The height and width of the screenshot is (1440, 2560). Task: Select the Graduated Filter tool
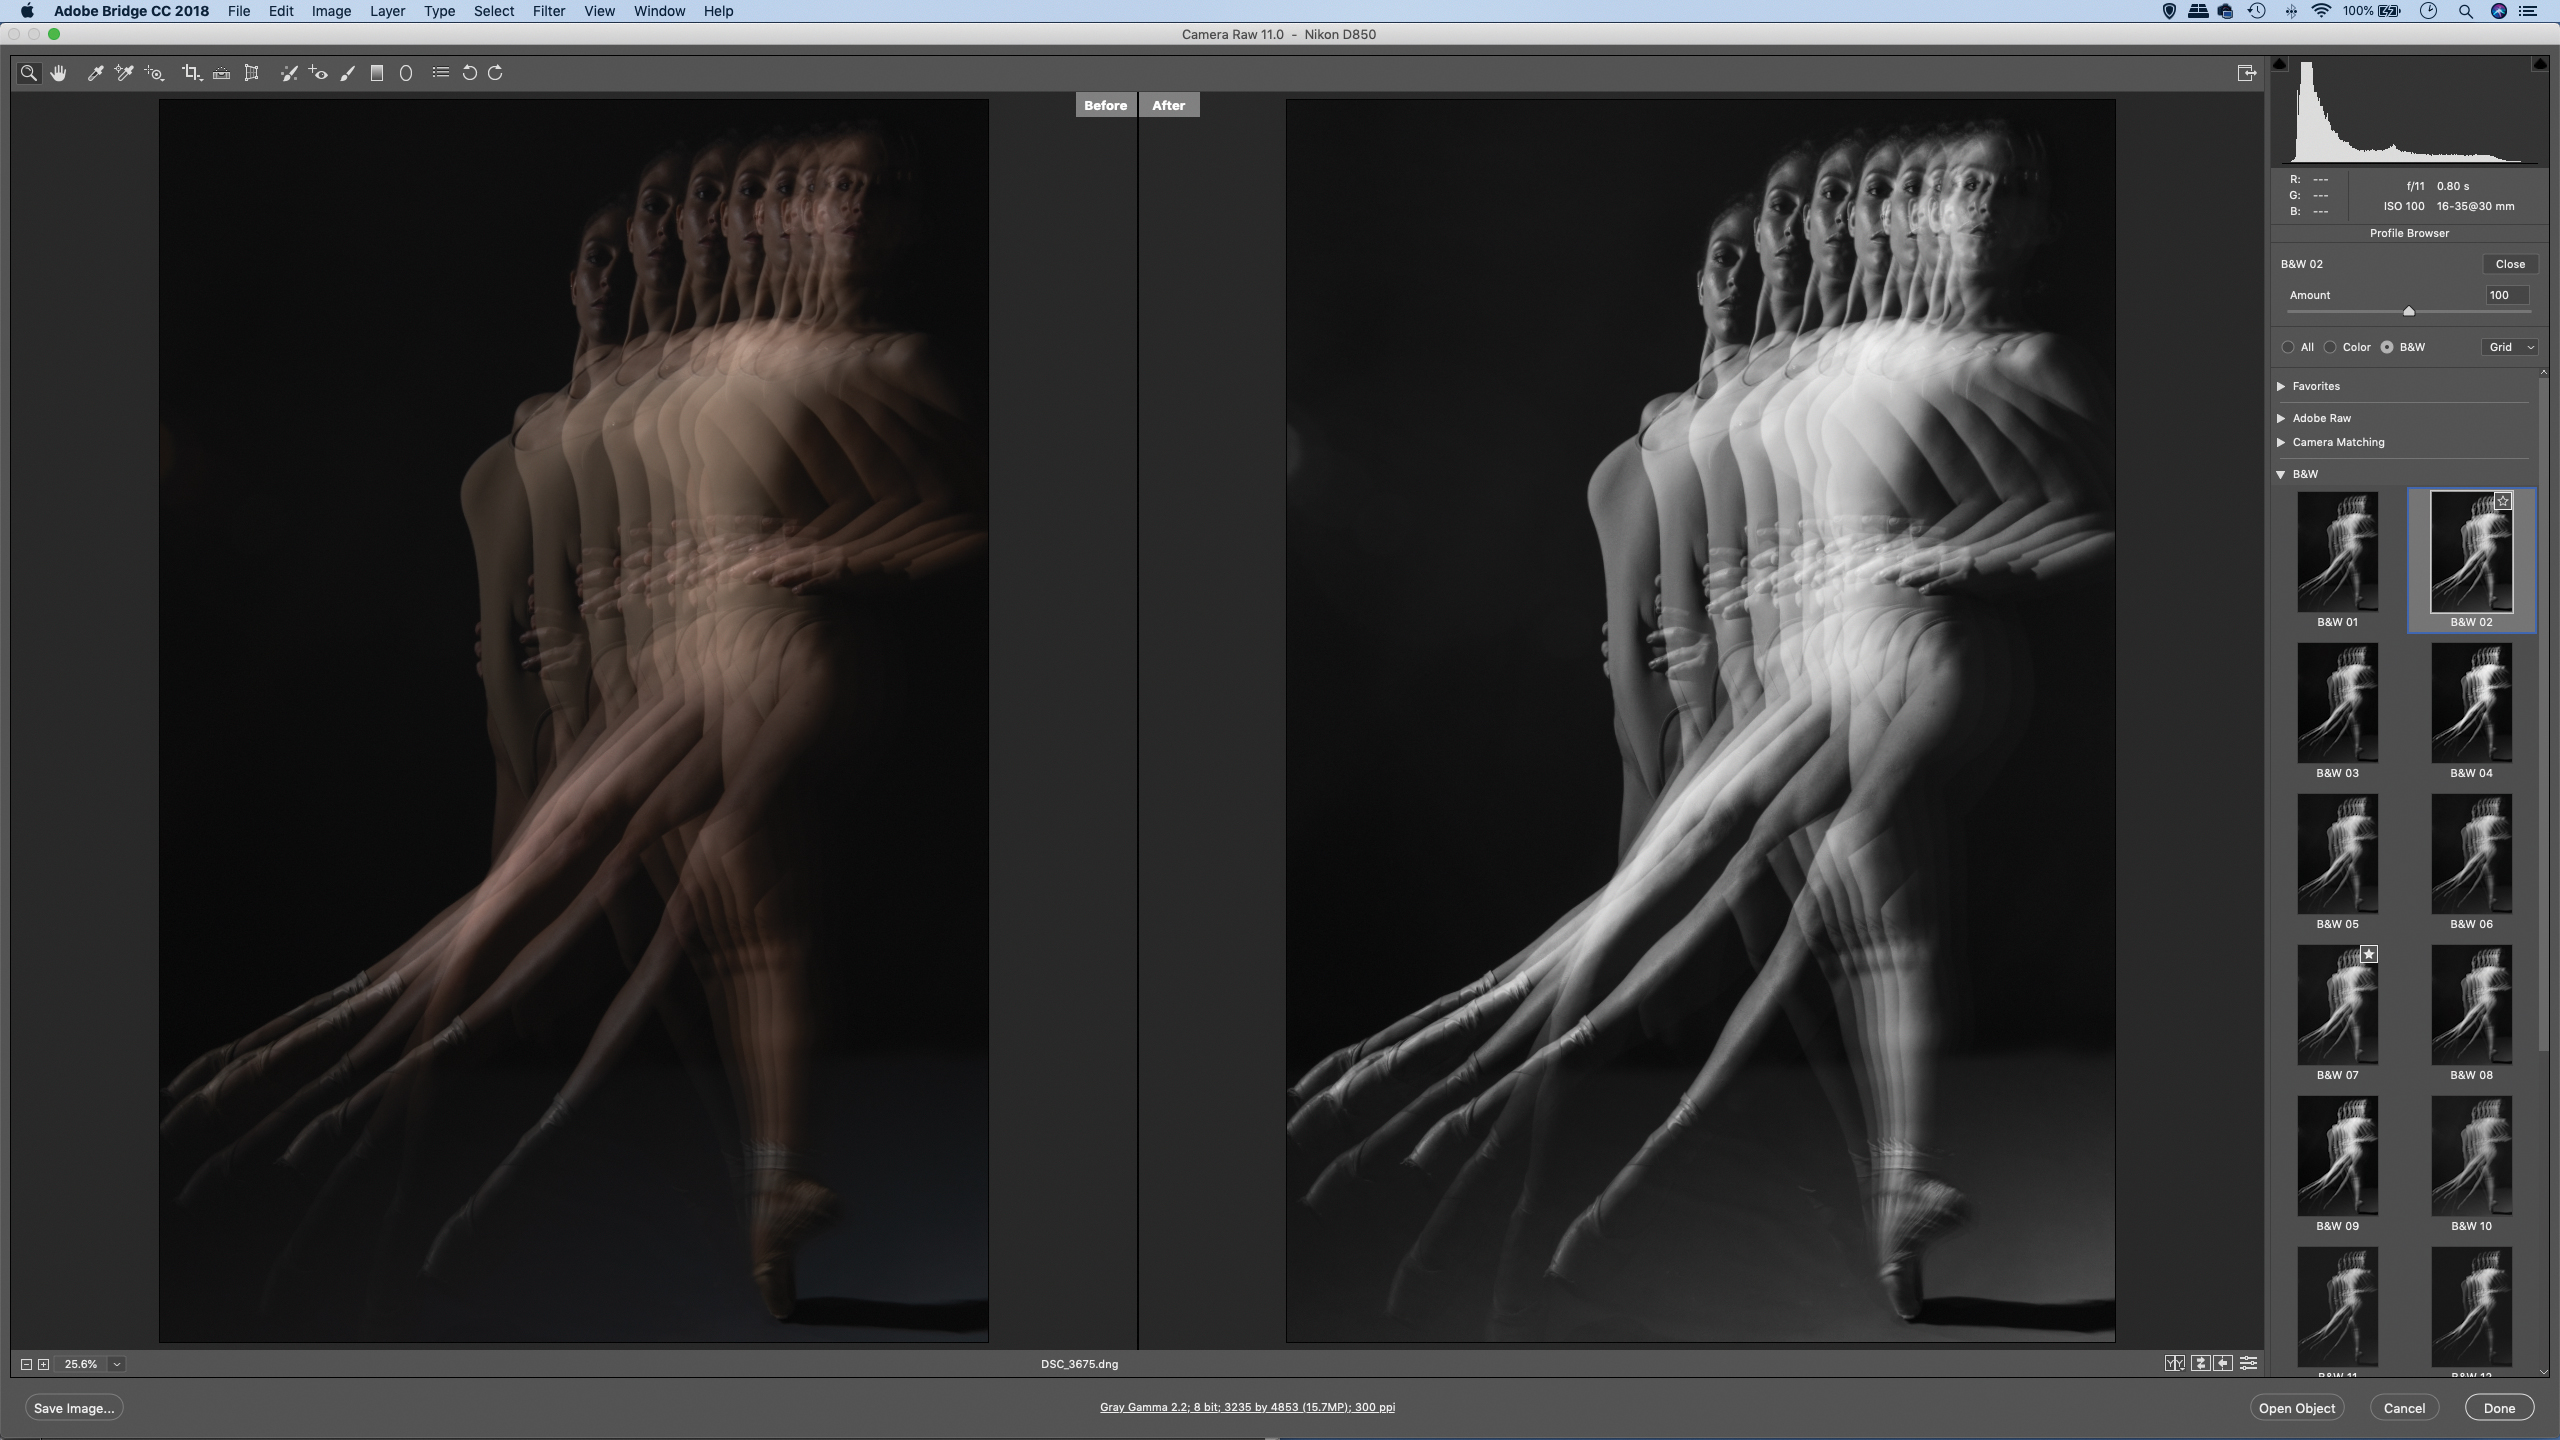click(377, 73)
